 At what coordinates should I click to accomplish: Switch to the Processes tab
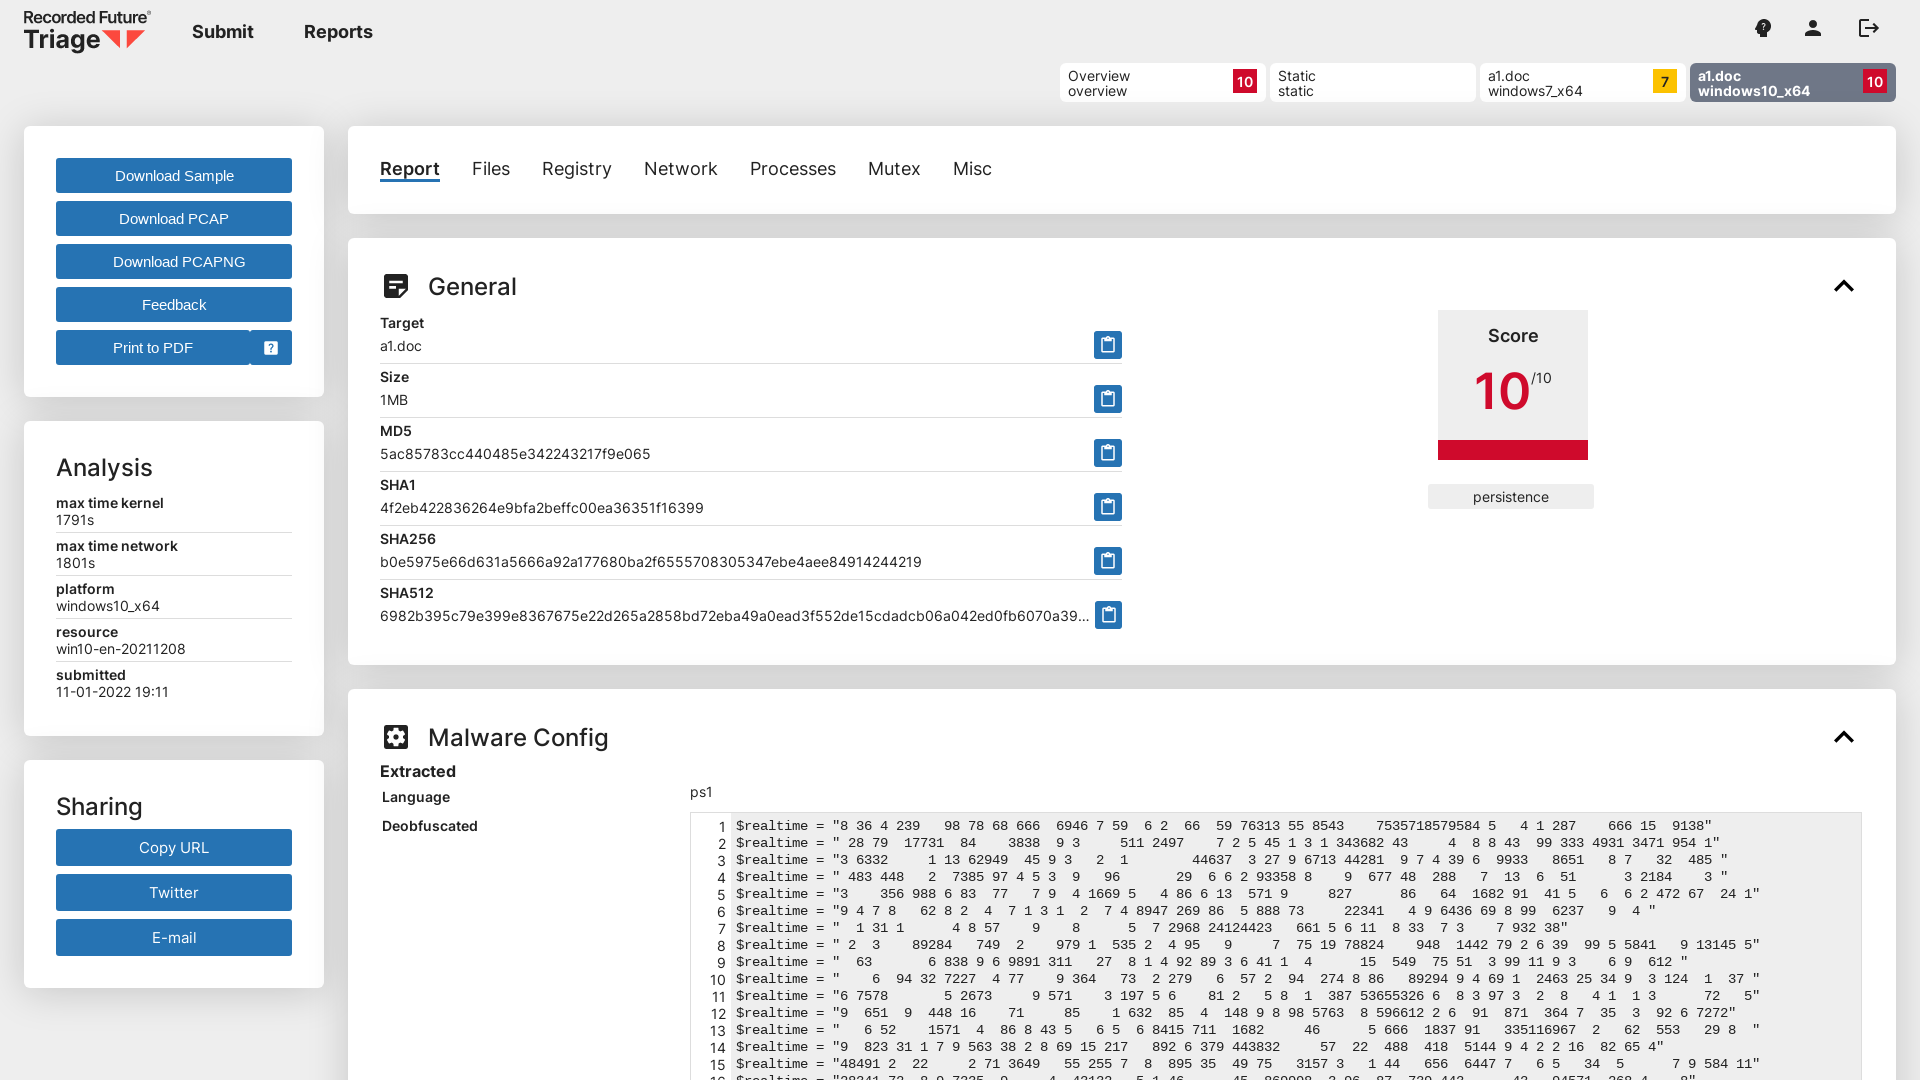point(793,169)
